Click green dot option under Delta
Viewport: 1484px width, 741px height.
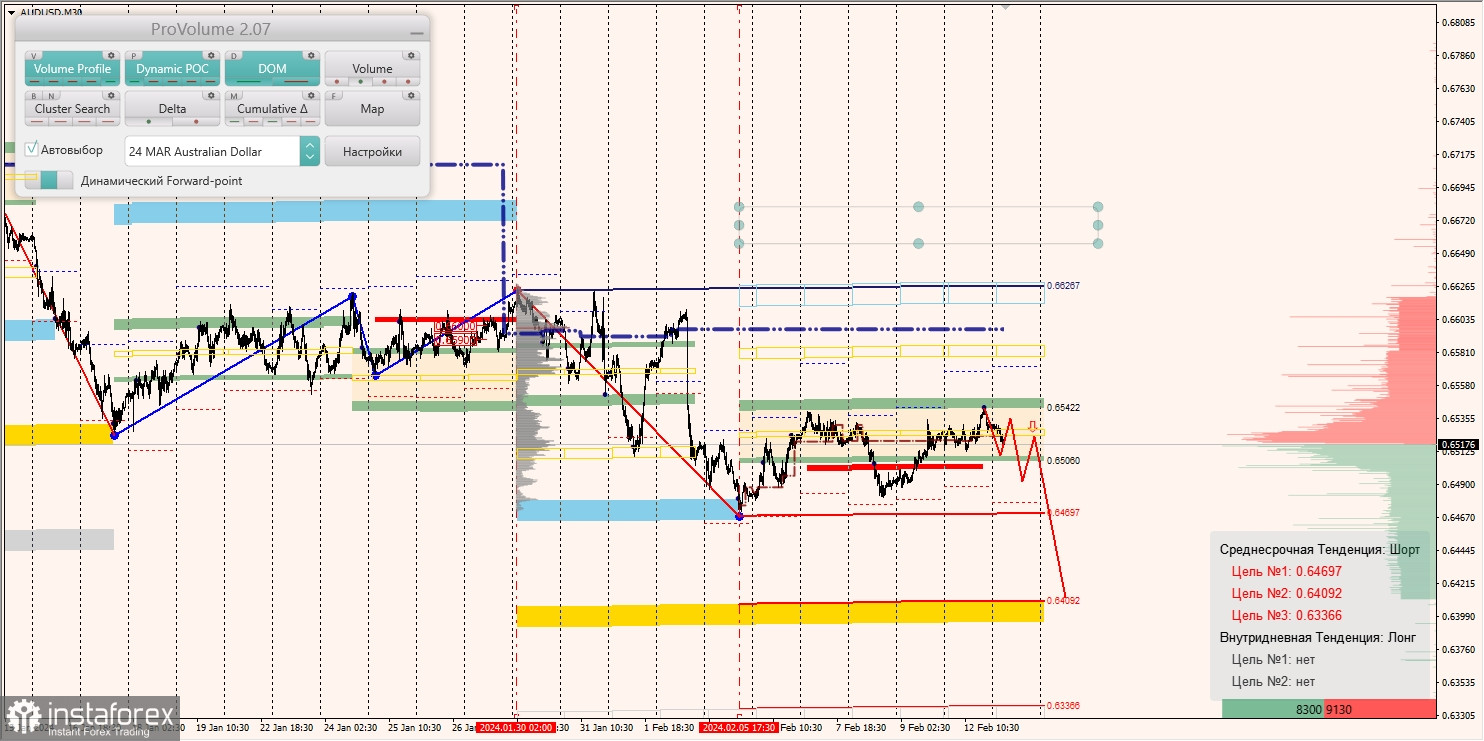pyautogui.click(x=149, y=121)
